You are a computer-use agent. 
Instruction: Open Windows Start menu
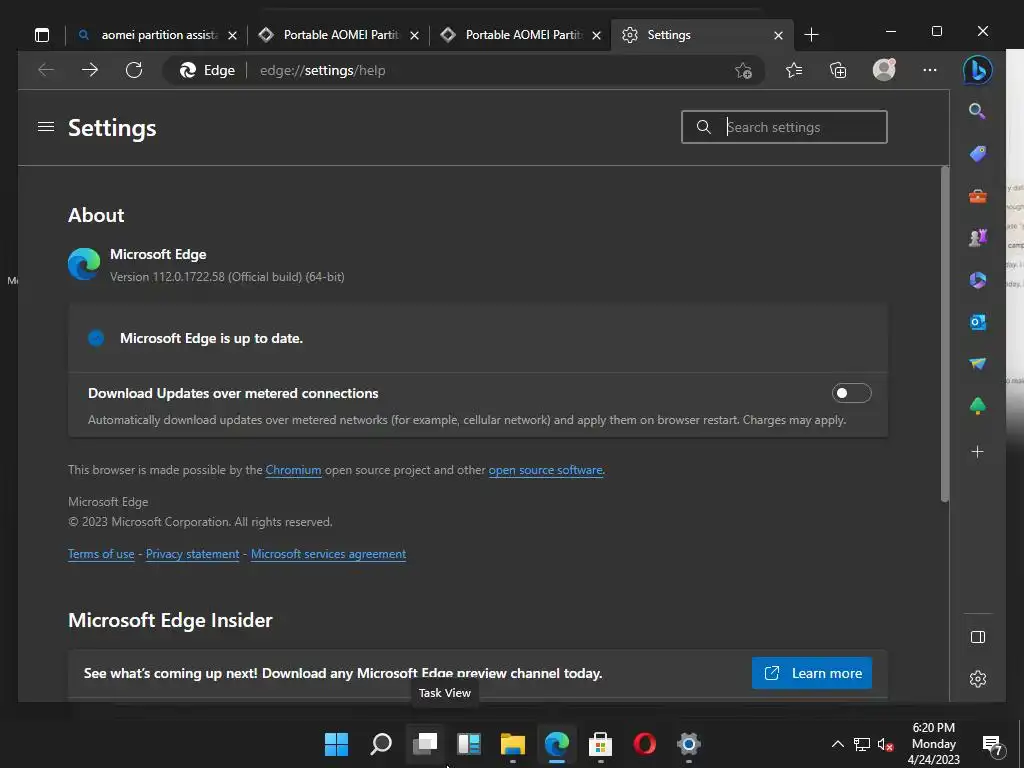coord(336,744)
